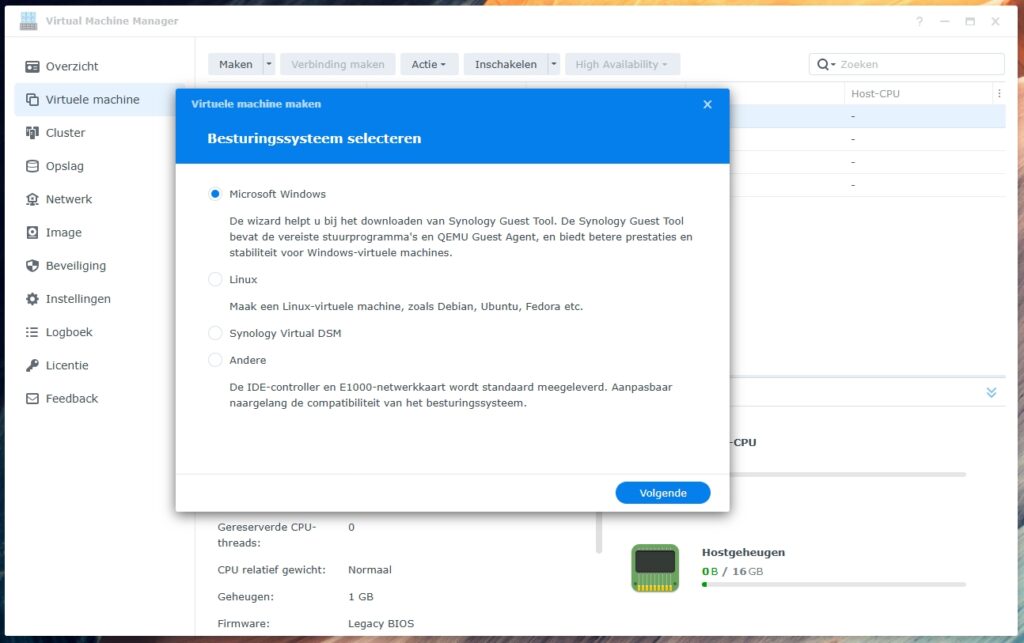Viewport: 1024px width, 643px height.
Task: Click the Inschakelen button
Action: point(505,64)
